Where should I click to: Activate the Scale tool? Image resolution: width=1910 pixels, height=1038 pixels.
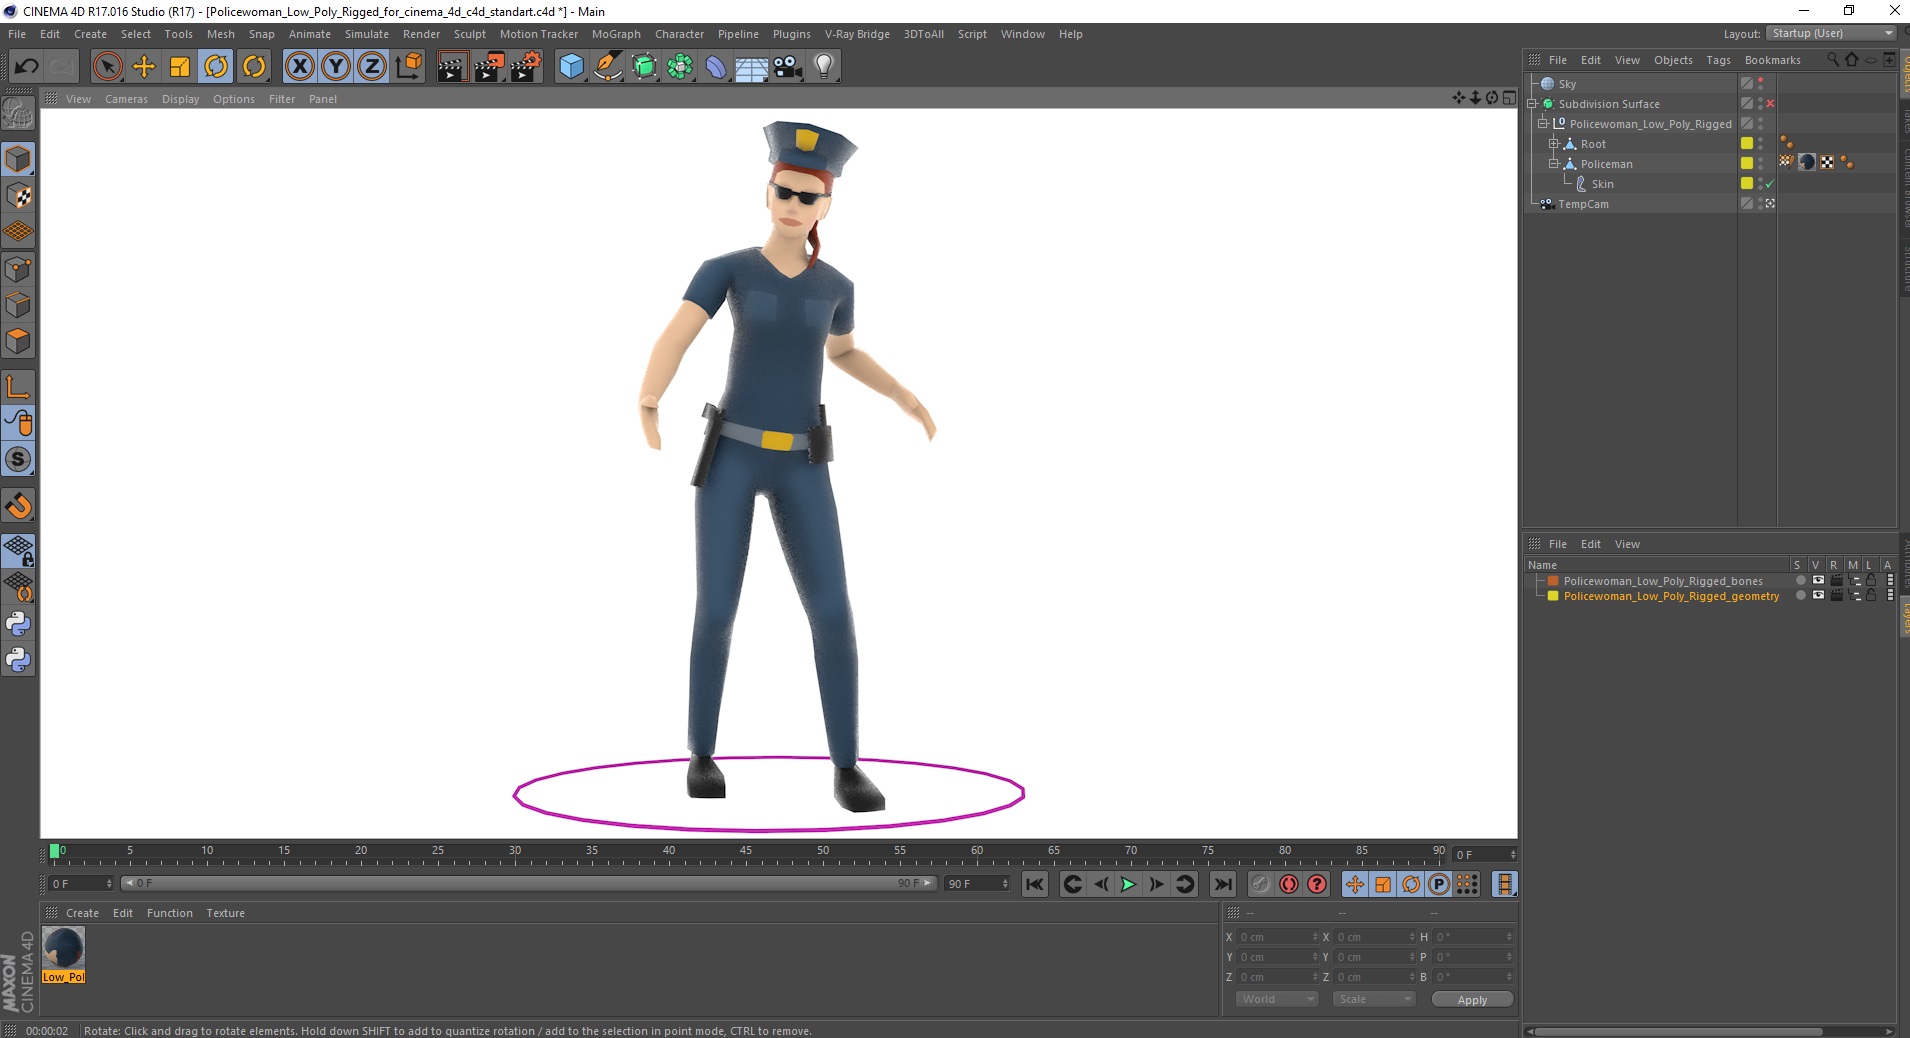click(180, 67)
